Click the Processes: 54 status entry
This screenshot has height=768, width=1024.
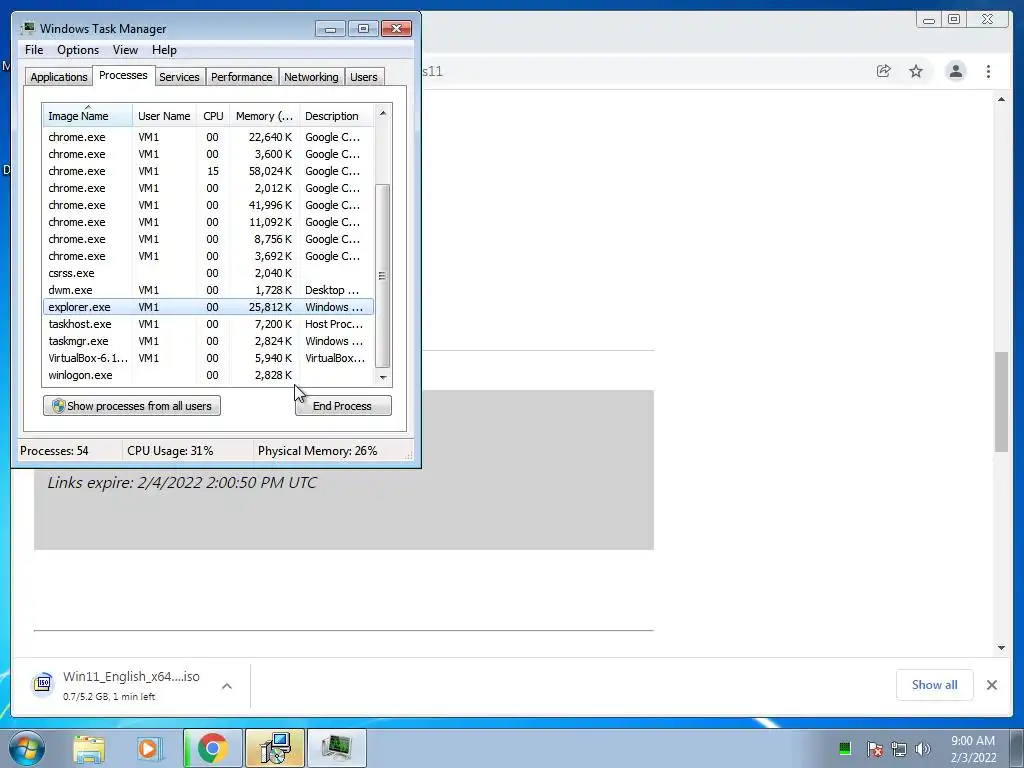[x=54, y=451]
